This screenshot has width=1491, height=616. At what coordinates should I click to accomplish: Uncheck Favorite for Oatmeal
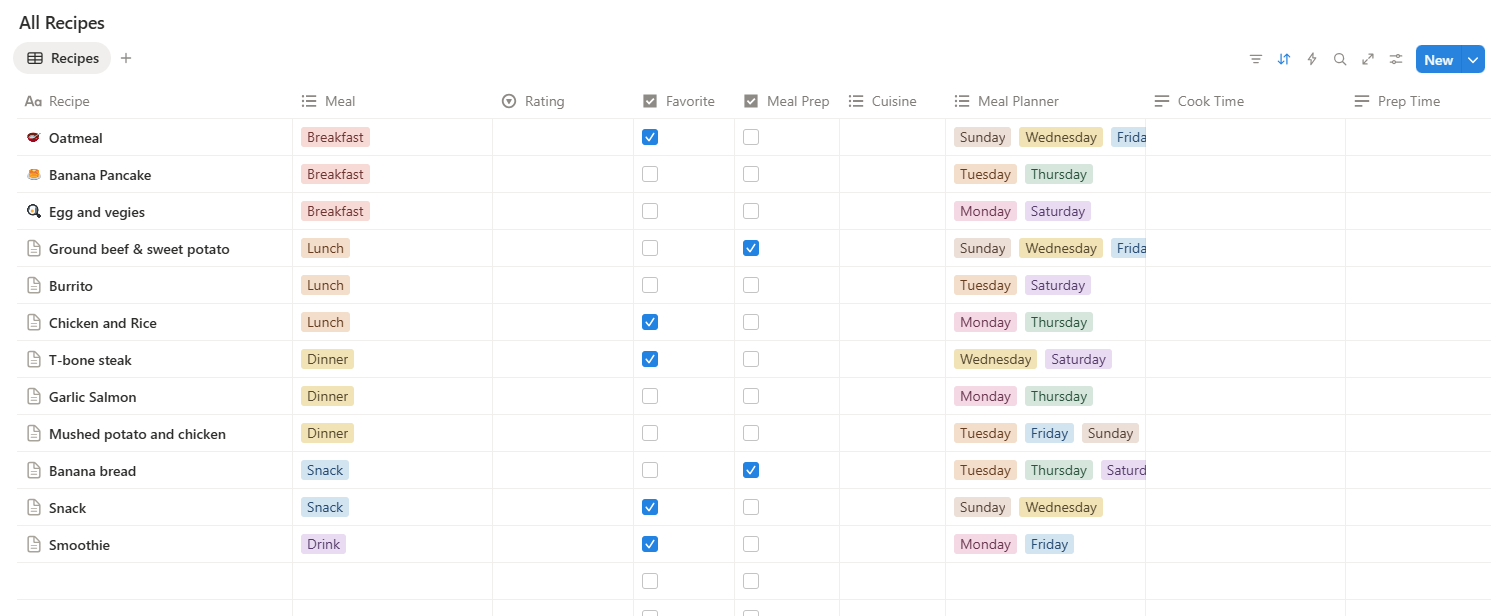pyautogui.click(x=650, y=138)
